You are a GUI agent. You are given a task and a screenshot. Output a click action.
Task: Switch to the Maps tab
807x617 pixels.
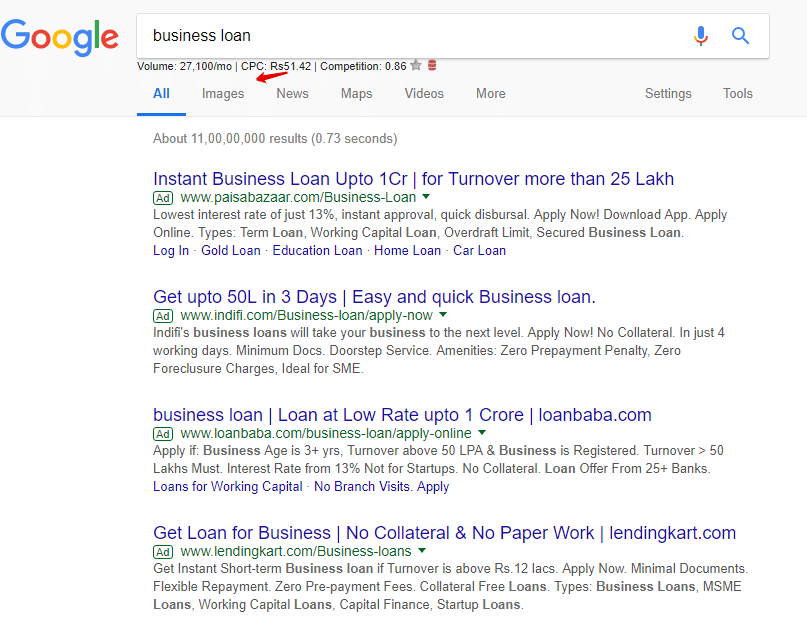click(x=356, y=94)
